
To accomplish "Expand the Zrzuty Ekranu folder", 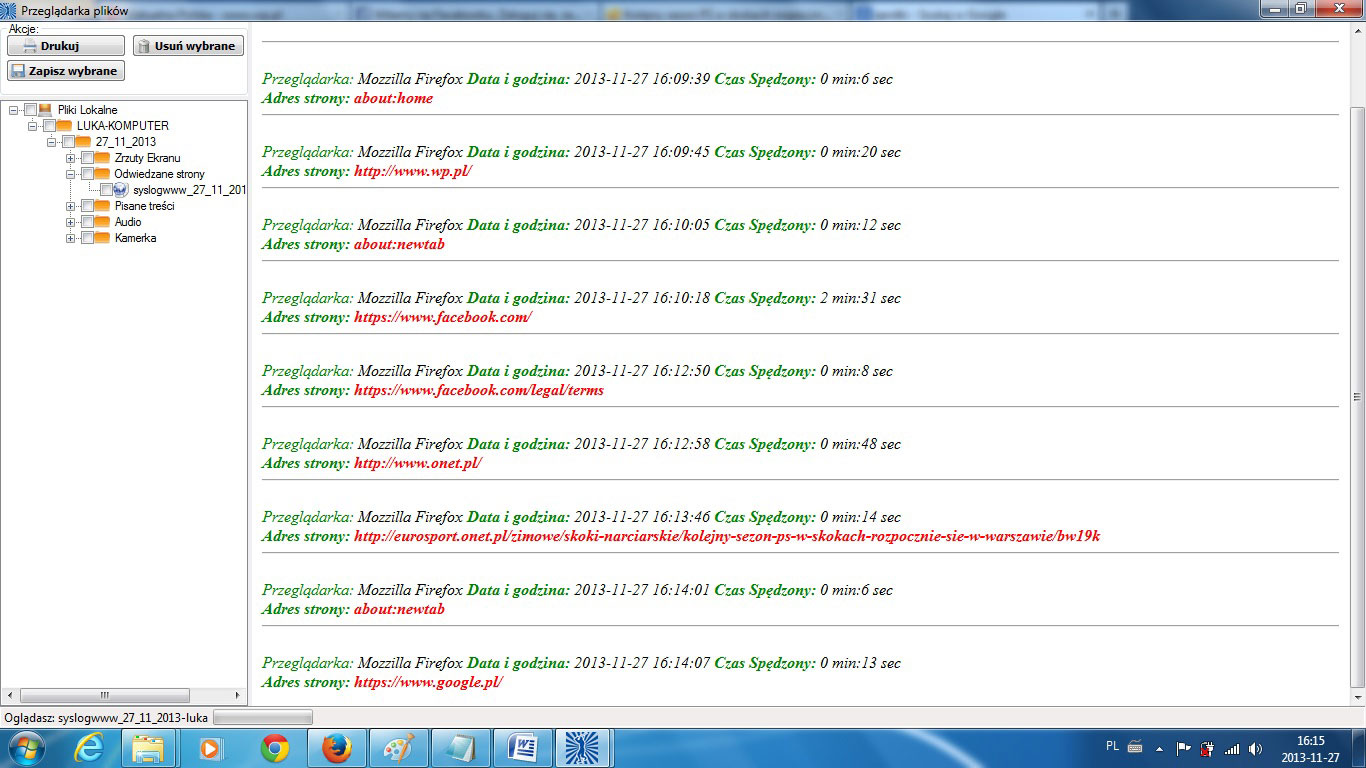I will 71,158.
